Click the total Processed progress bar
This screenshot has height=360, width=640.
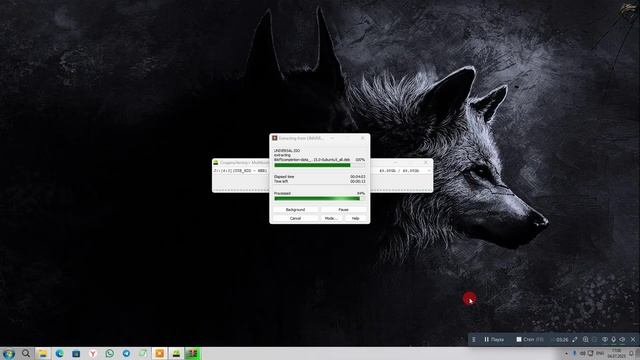[320, 199]
